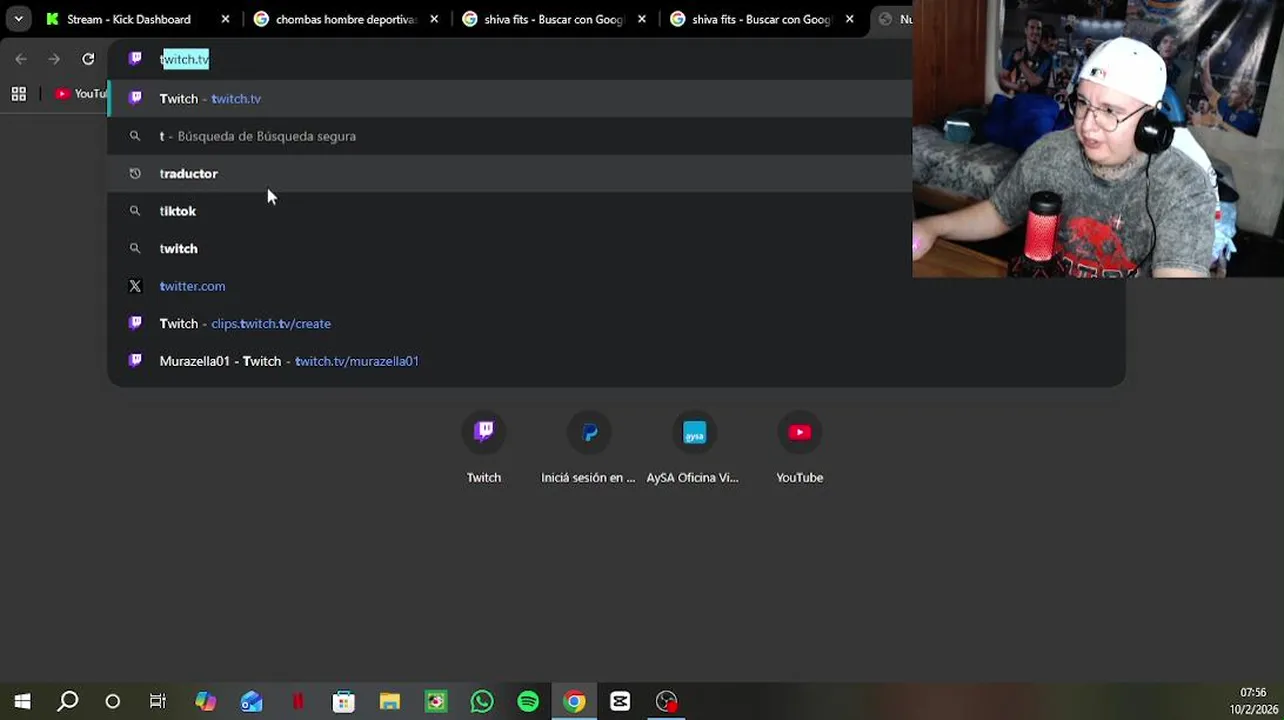The width and height of the screenshot is (1284, 720).
Task: Open Outlook from taskbar
Action: coord(251,701)
